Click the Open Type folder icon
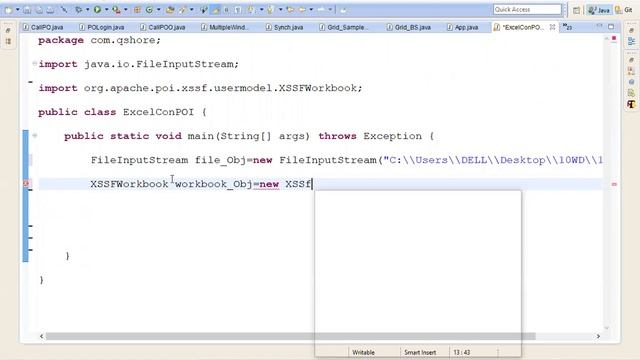640x360 pixels. pos(170,10)
